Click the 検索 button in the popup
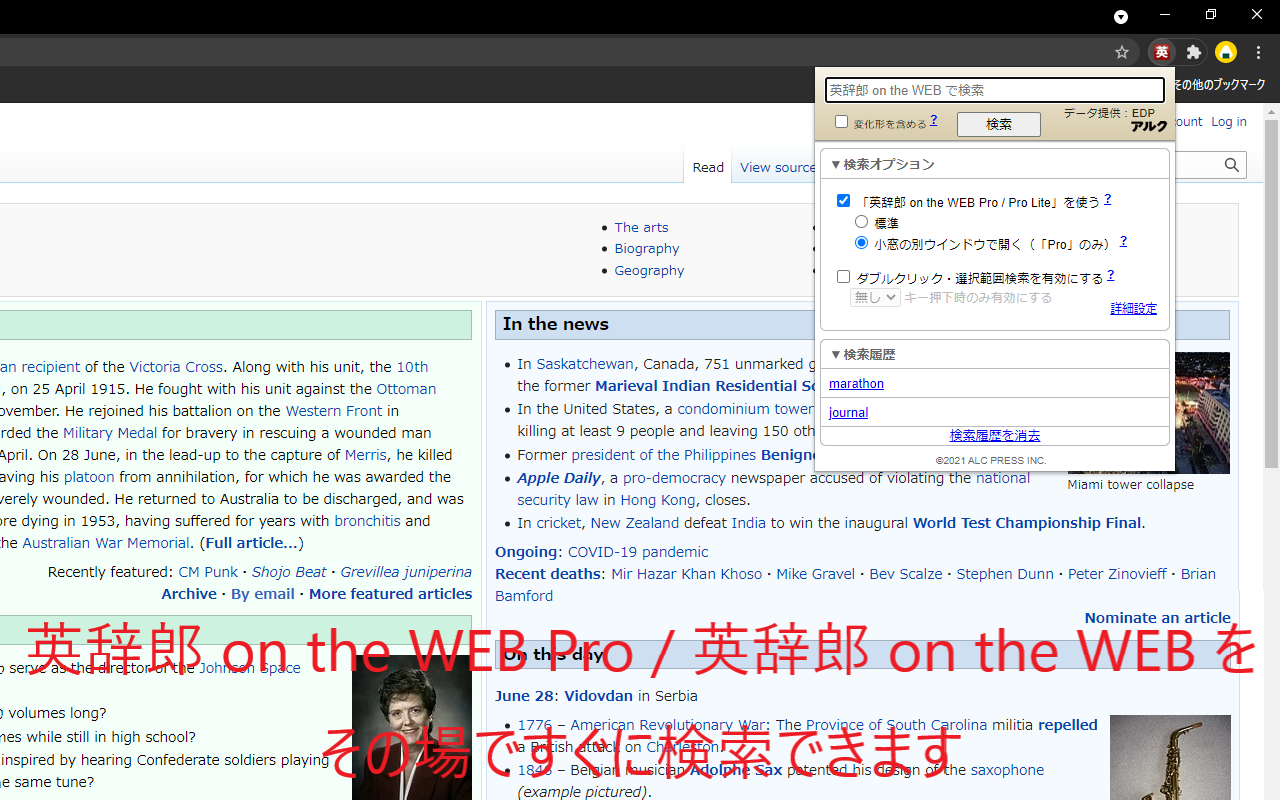Screen dimensions: 1280x800 coord(999,124)
